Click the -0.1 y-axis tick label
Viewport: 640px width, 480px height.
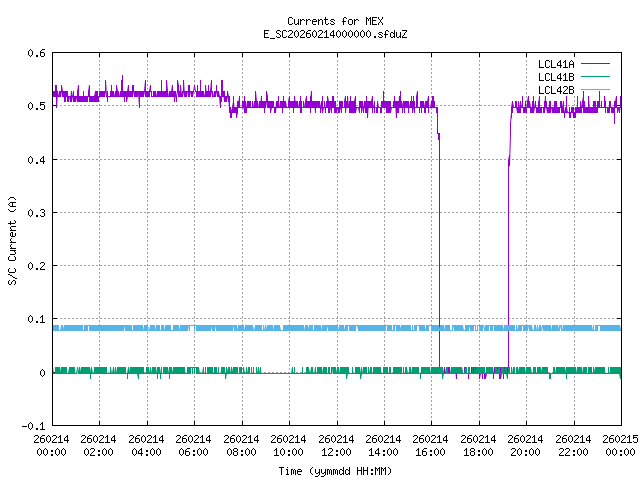pos(33,426)
